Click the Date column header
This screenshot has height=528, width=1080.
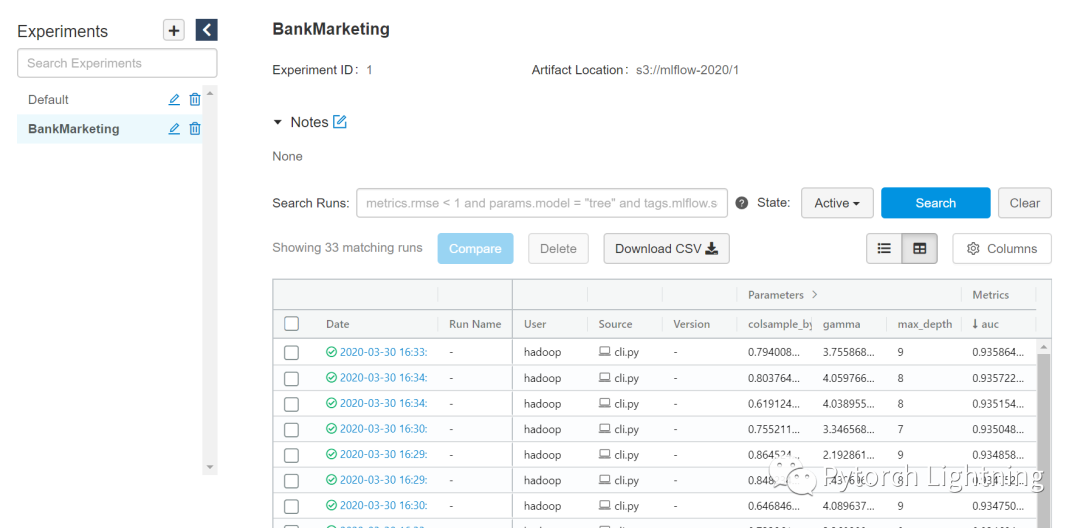point(338,324)
